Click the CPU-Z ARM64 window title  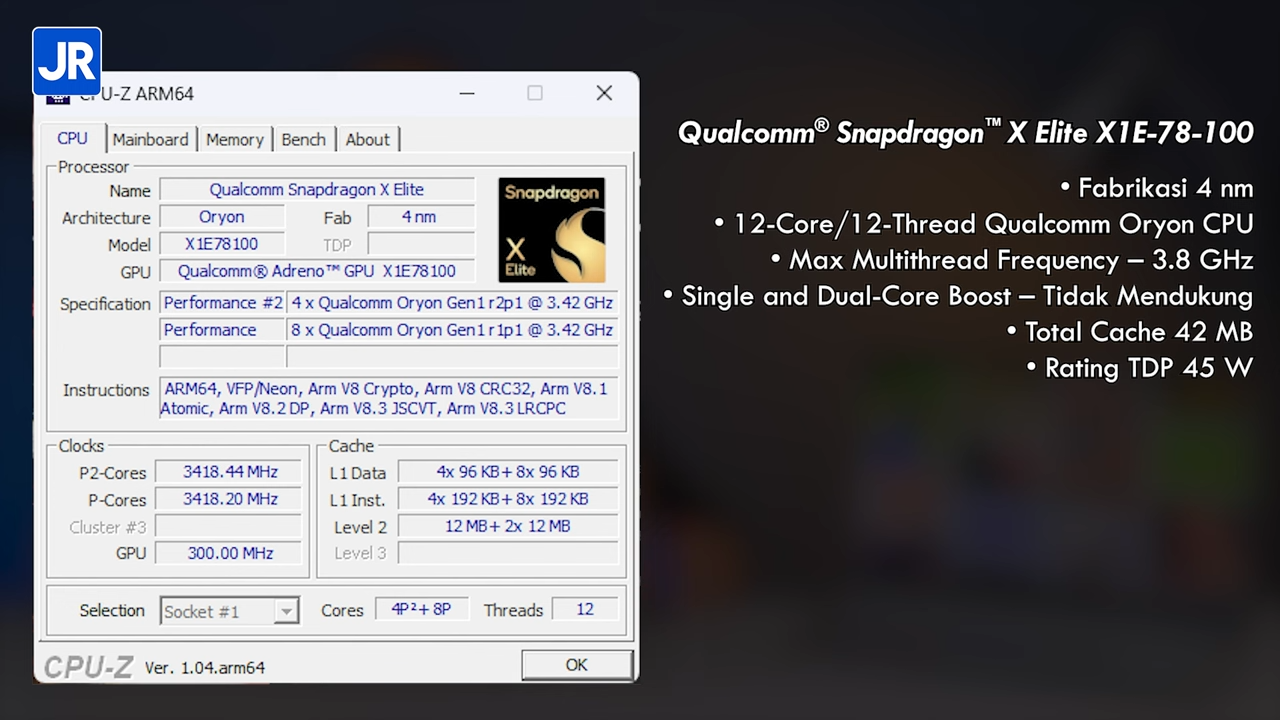(x=136, y=94)
